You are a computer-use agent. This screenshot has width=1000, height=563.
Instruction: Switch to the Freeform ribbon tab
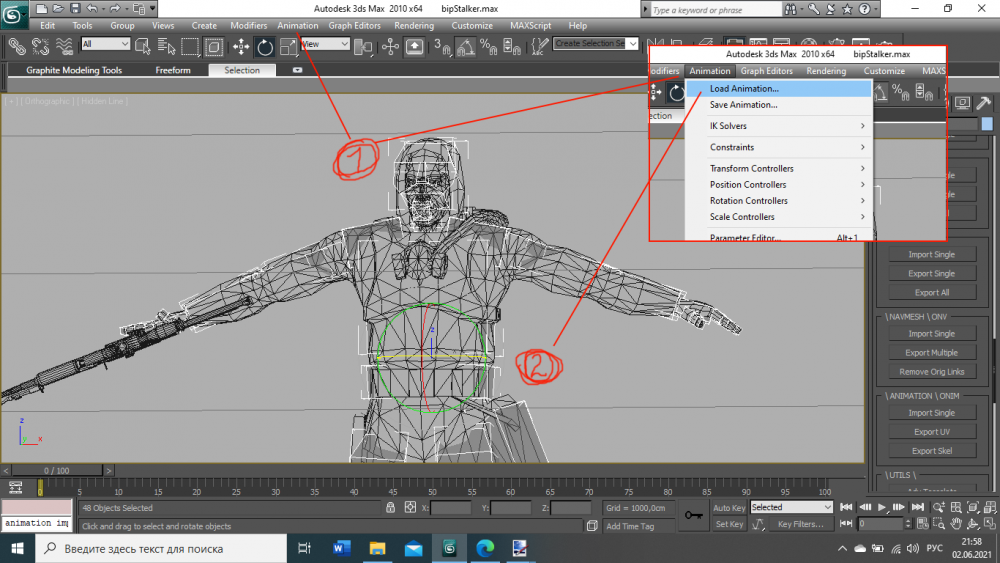(173, 71)
